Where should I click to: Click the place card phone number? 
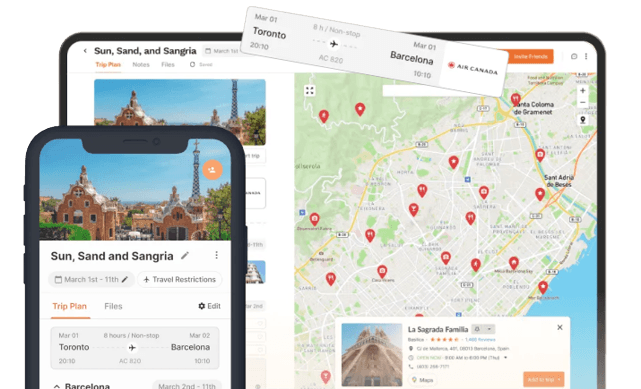pyautogui.click(x=433, y=367)
